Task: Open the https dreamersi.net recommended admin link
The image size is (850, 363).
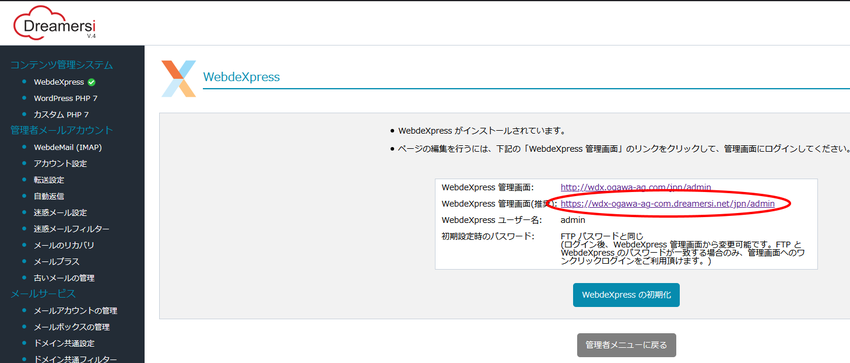Action: pyautogui.click(x=667, y=204)
